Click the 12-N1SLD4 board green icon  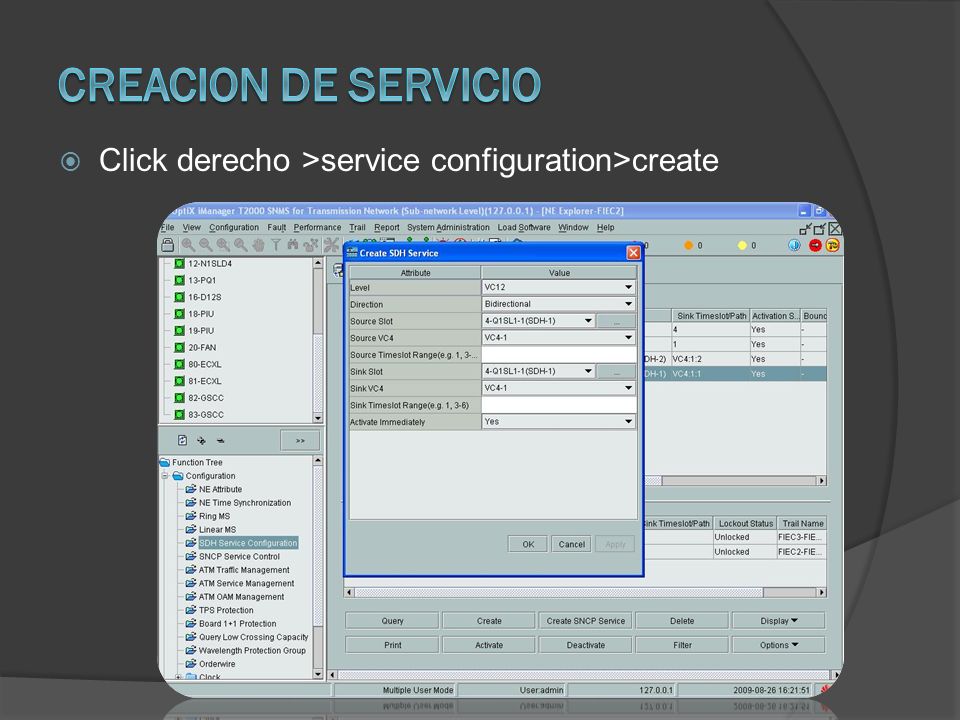tap(179, 263)
